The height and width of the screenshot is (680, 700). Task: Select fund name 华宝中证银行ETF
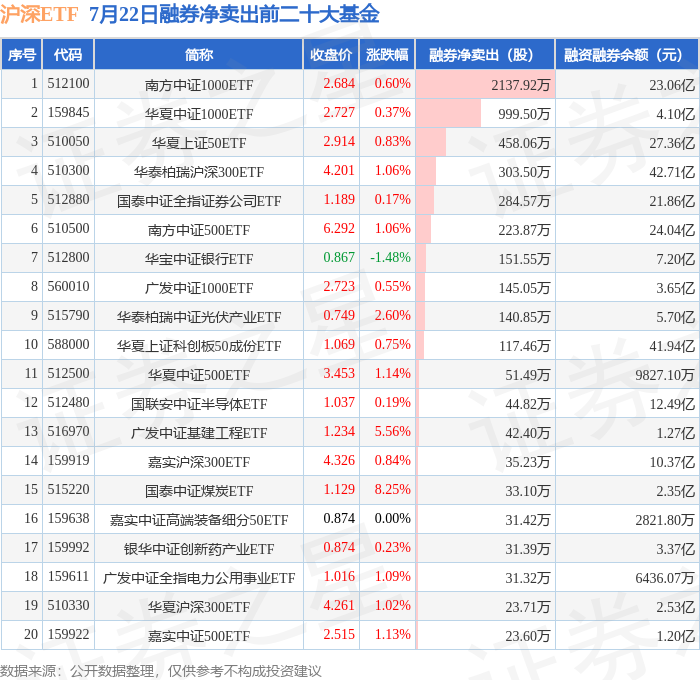[199, 259]
